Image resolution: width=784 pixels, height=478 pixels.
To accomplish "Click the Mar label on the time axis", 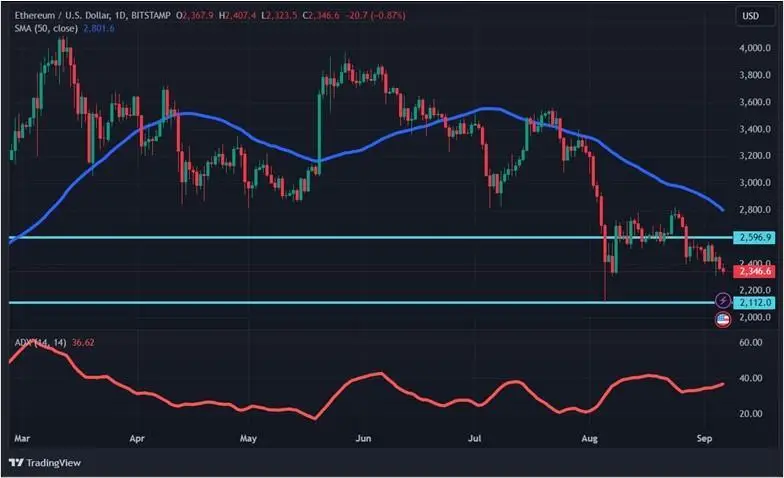I will (x=19, y=438).
